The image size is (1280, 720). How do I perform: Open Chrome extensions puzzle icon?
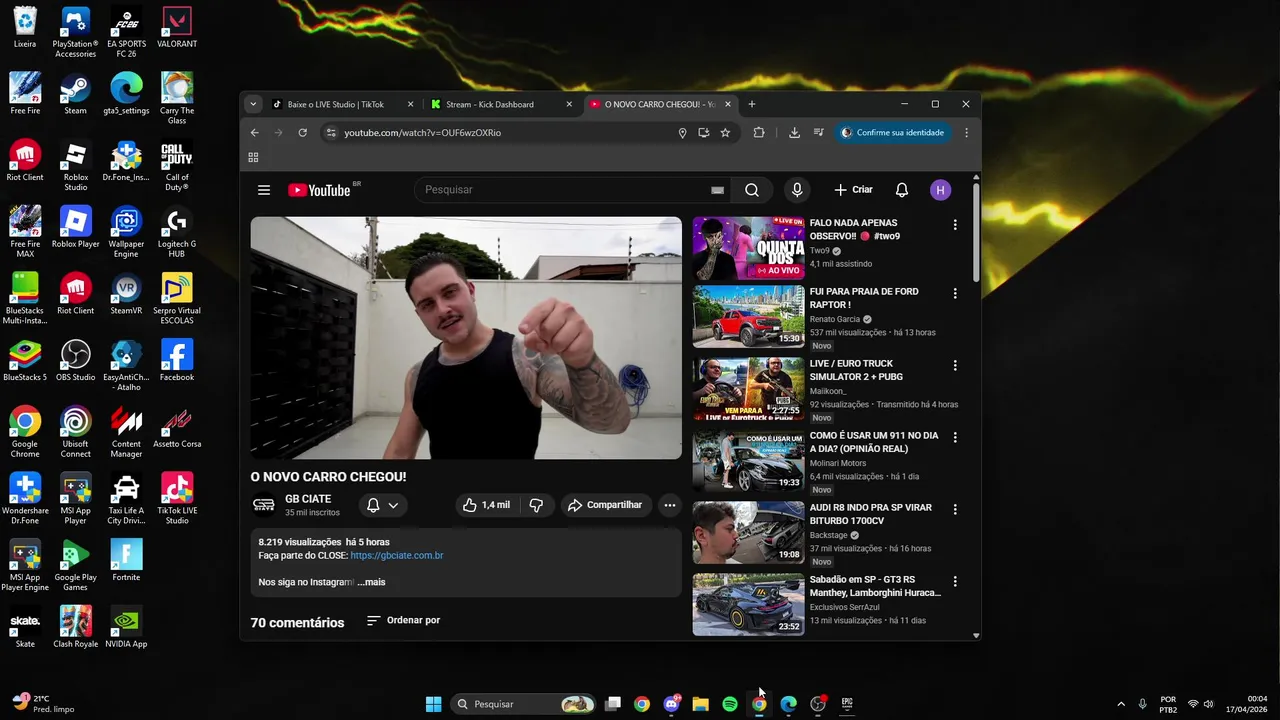pos(759,132)
